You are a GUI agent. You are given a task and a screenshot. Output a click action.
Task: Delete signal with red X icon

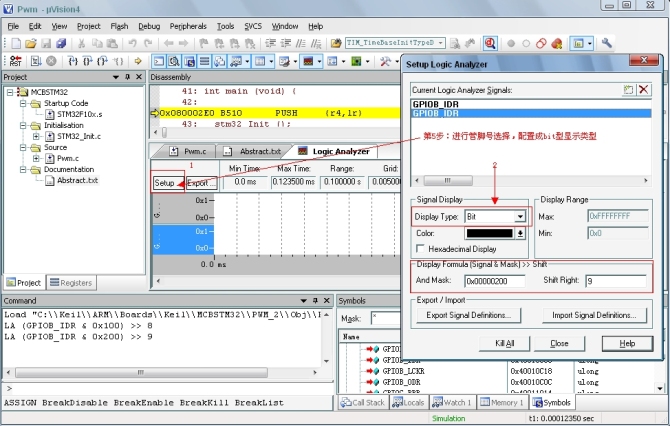pos(644,90)
